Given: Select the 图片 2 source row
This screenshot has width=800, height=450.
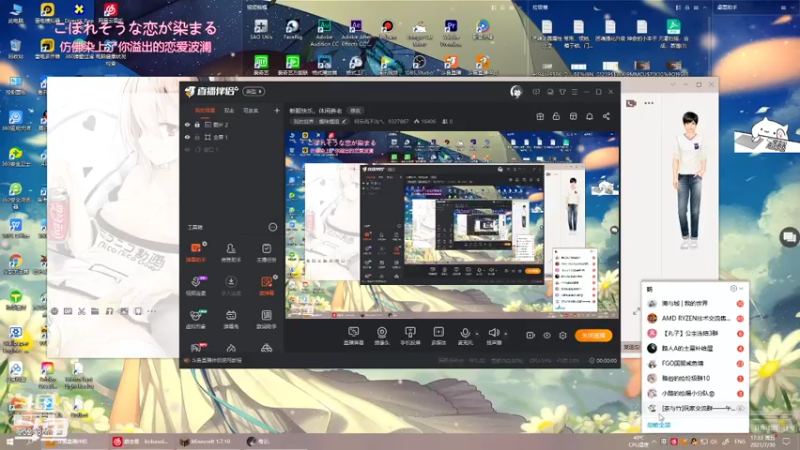Looking at the screenshot, I should (230, 124).
